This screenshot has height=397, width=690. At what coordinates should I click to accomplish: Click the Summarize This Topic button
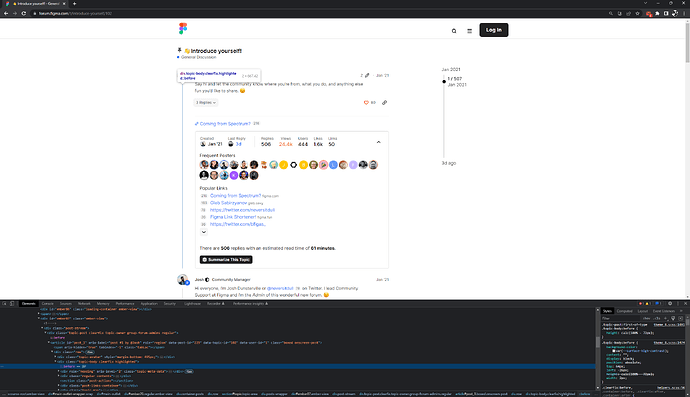tap(226, 260)
